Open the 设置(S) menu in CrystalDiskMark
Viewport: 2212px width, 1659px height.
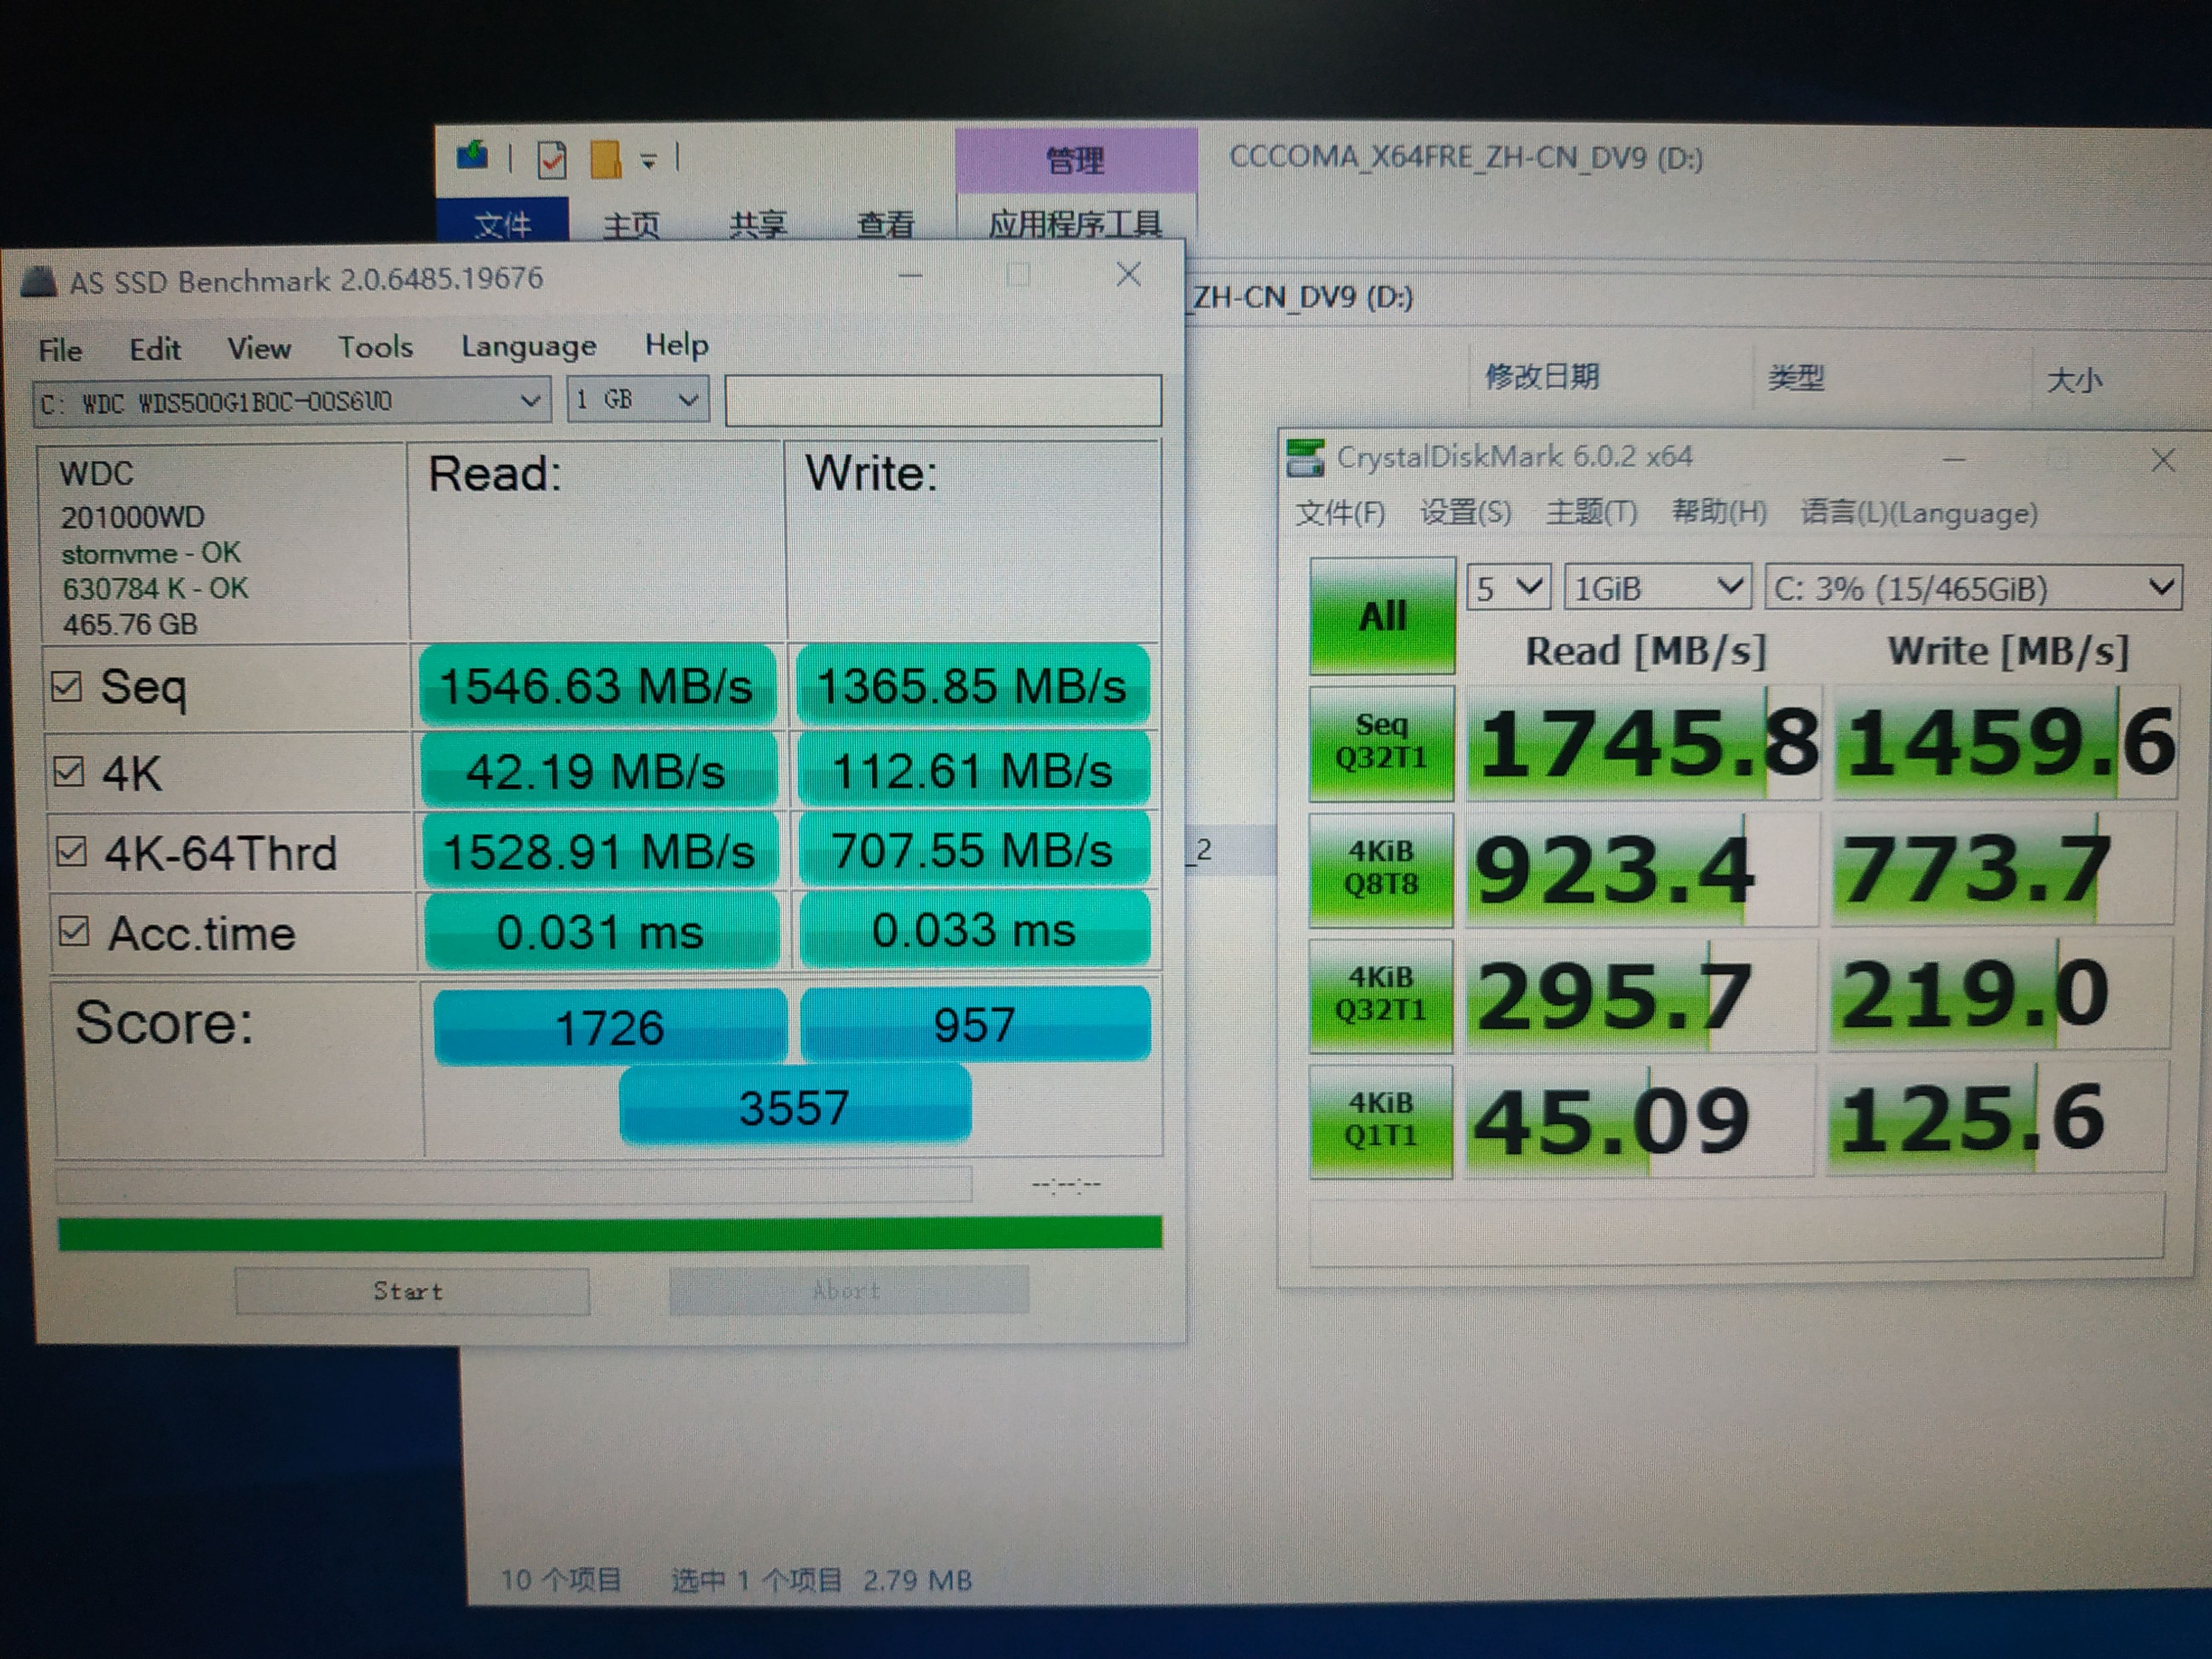(x=1465, y=513)
